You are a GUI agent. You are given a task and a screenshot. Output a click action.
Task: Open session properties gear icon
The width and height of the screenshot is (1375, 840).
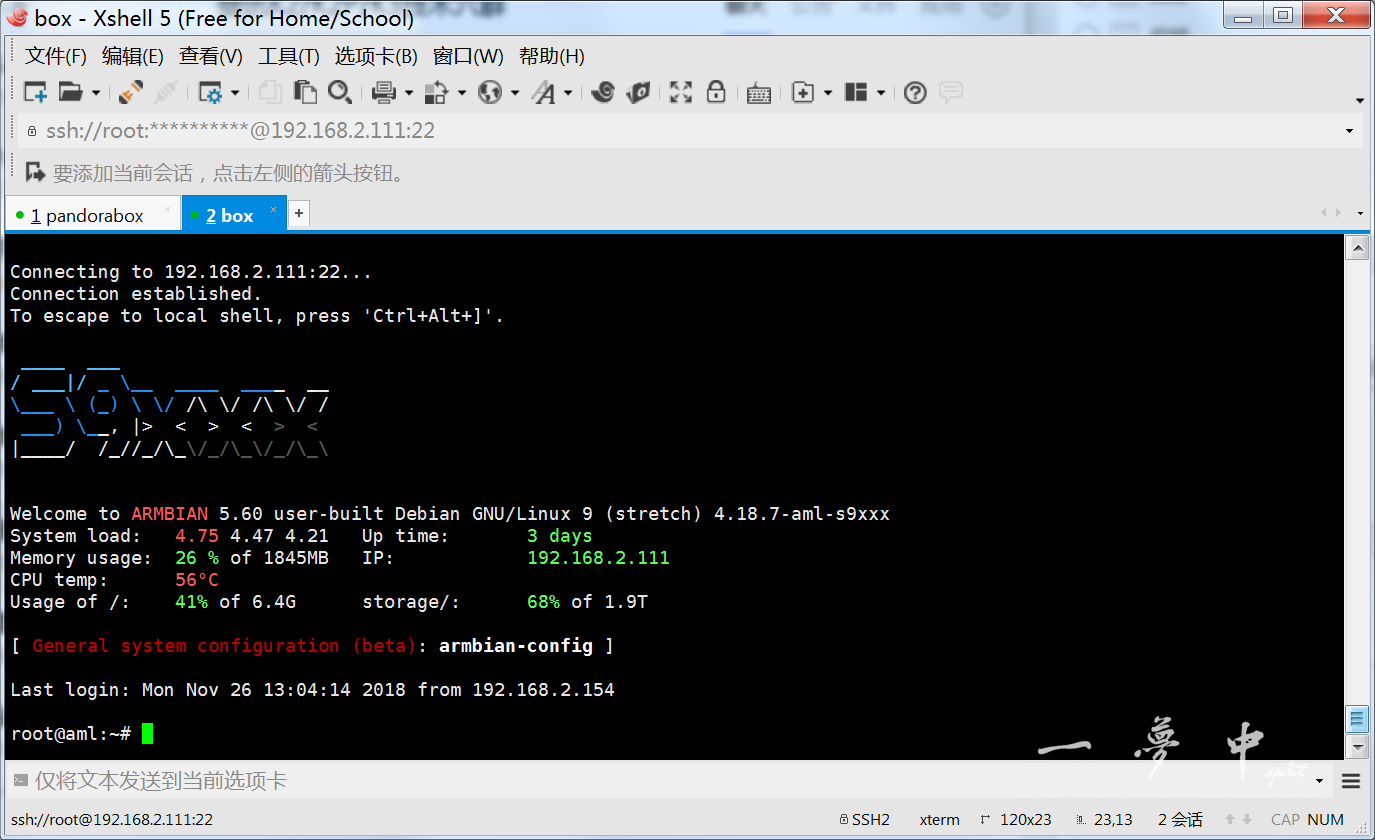point(210,93)
